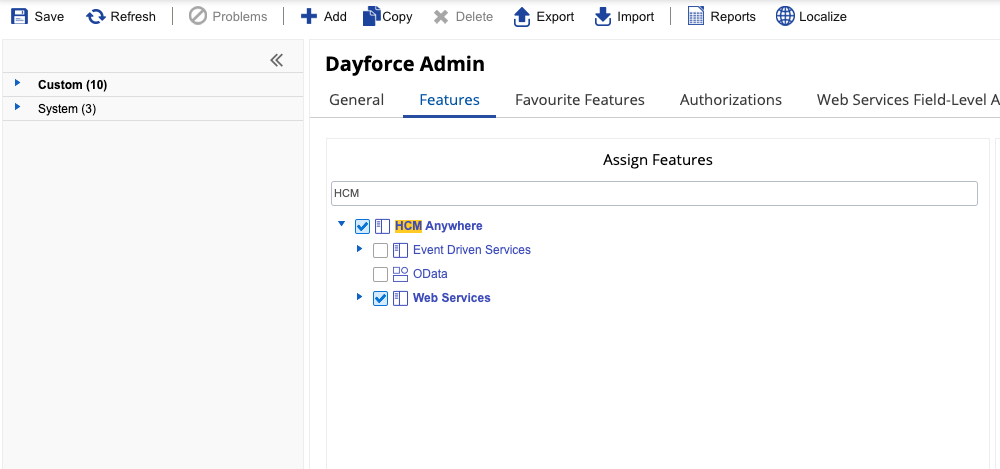Select the Web Services feature label
The width and height of the screenshot is (1000, 469).
pos(451,298)
